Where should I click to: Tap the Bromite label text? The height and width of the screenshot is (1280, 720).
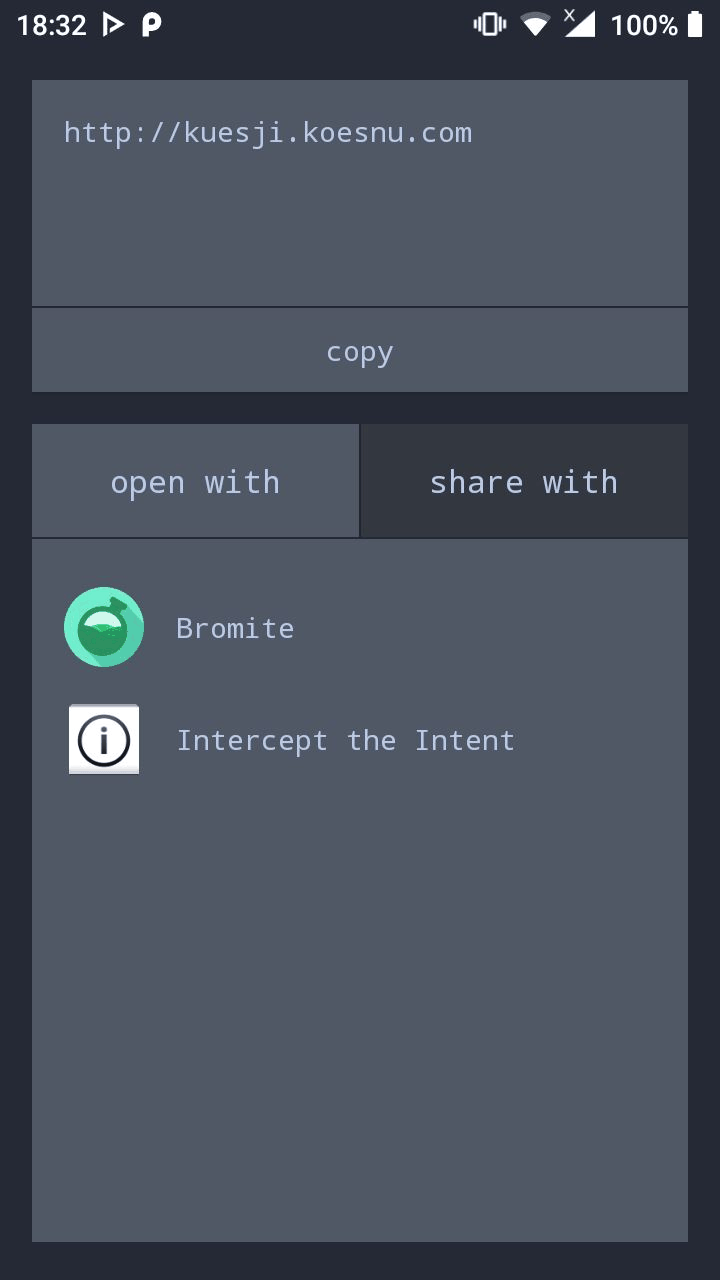click(x=235, y=627)
